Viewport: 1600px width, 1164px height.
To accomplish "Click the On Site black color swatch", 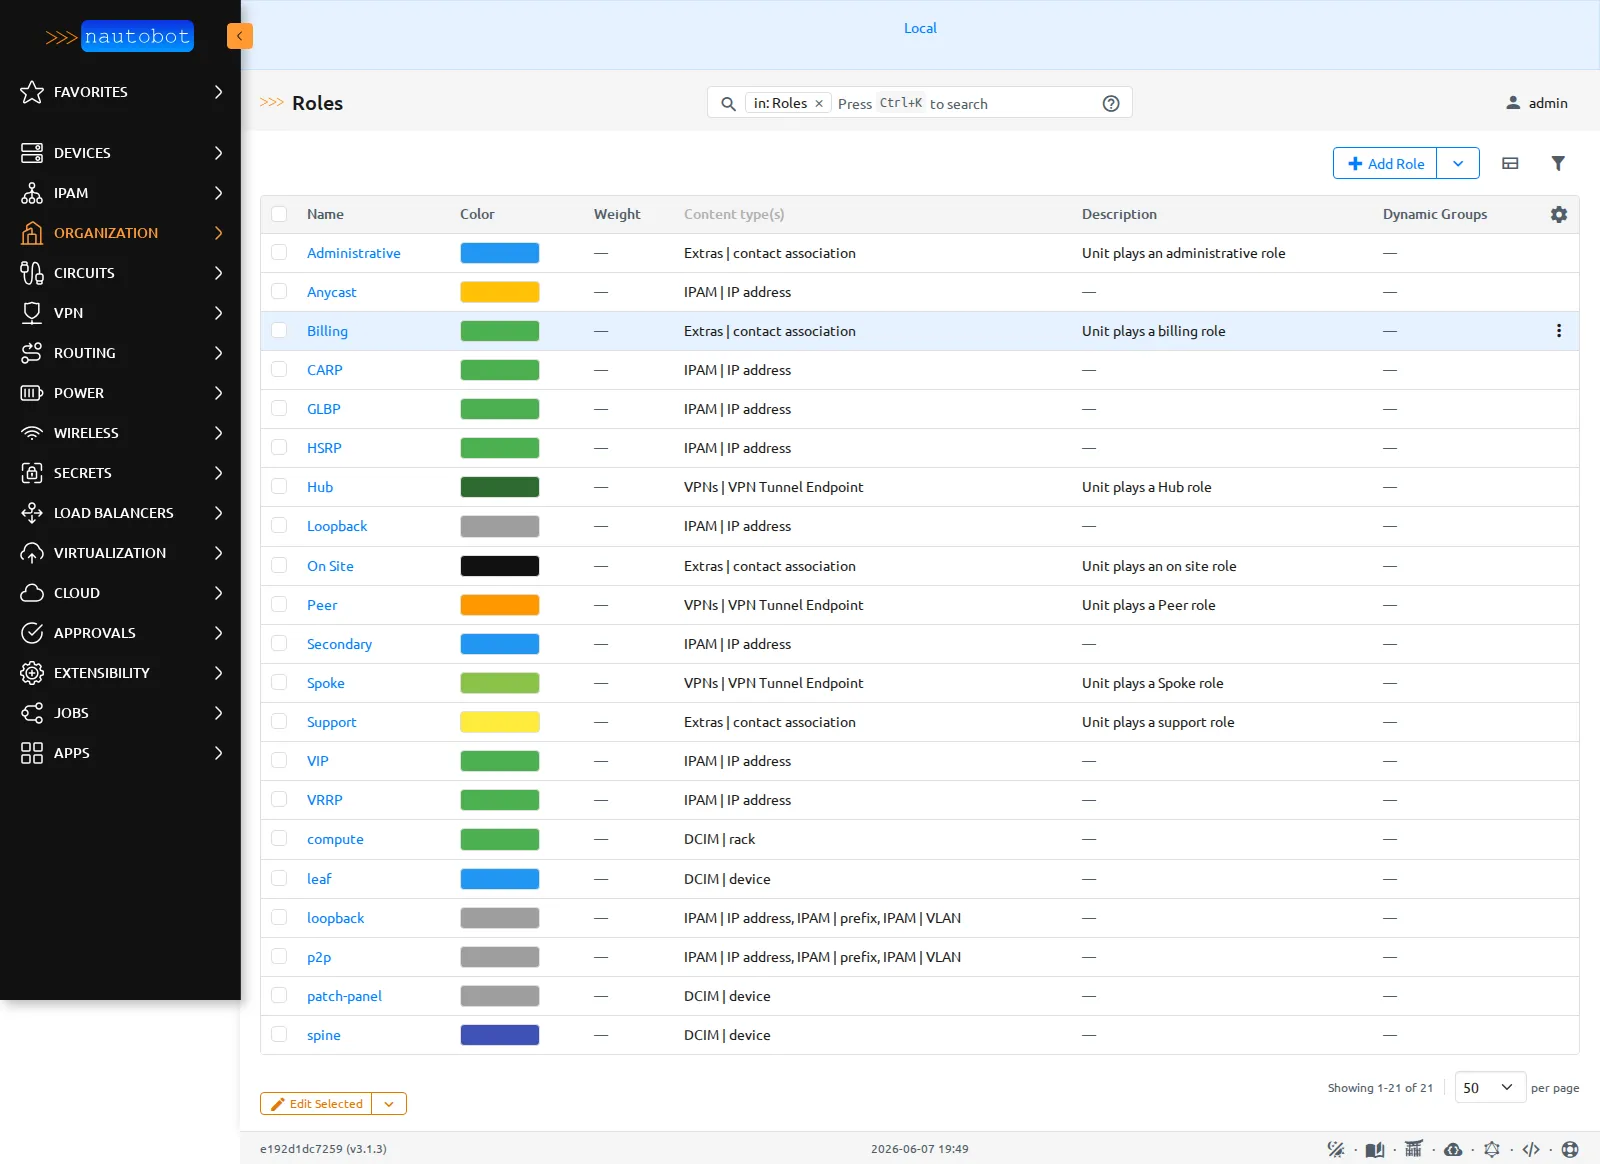I will (500, 566).
